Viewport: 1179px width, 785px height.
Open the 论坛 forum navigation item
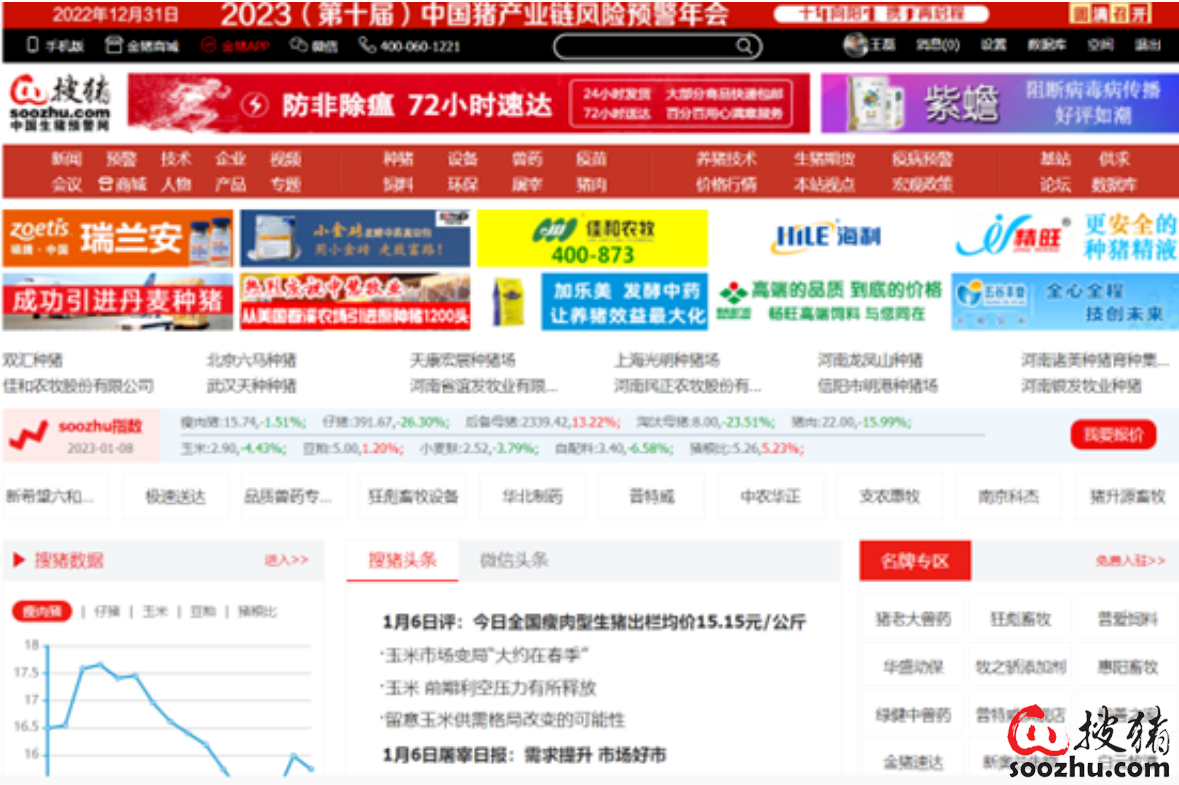[x=1055, y=184]
